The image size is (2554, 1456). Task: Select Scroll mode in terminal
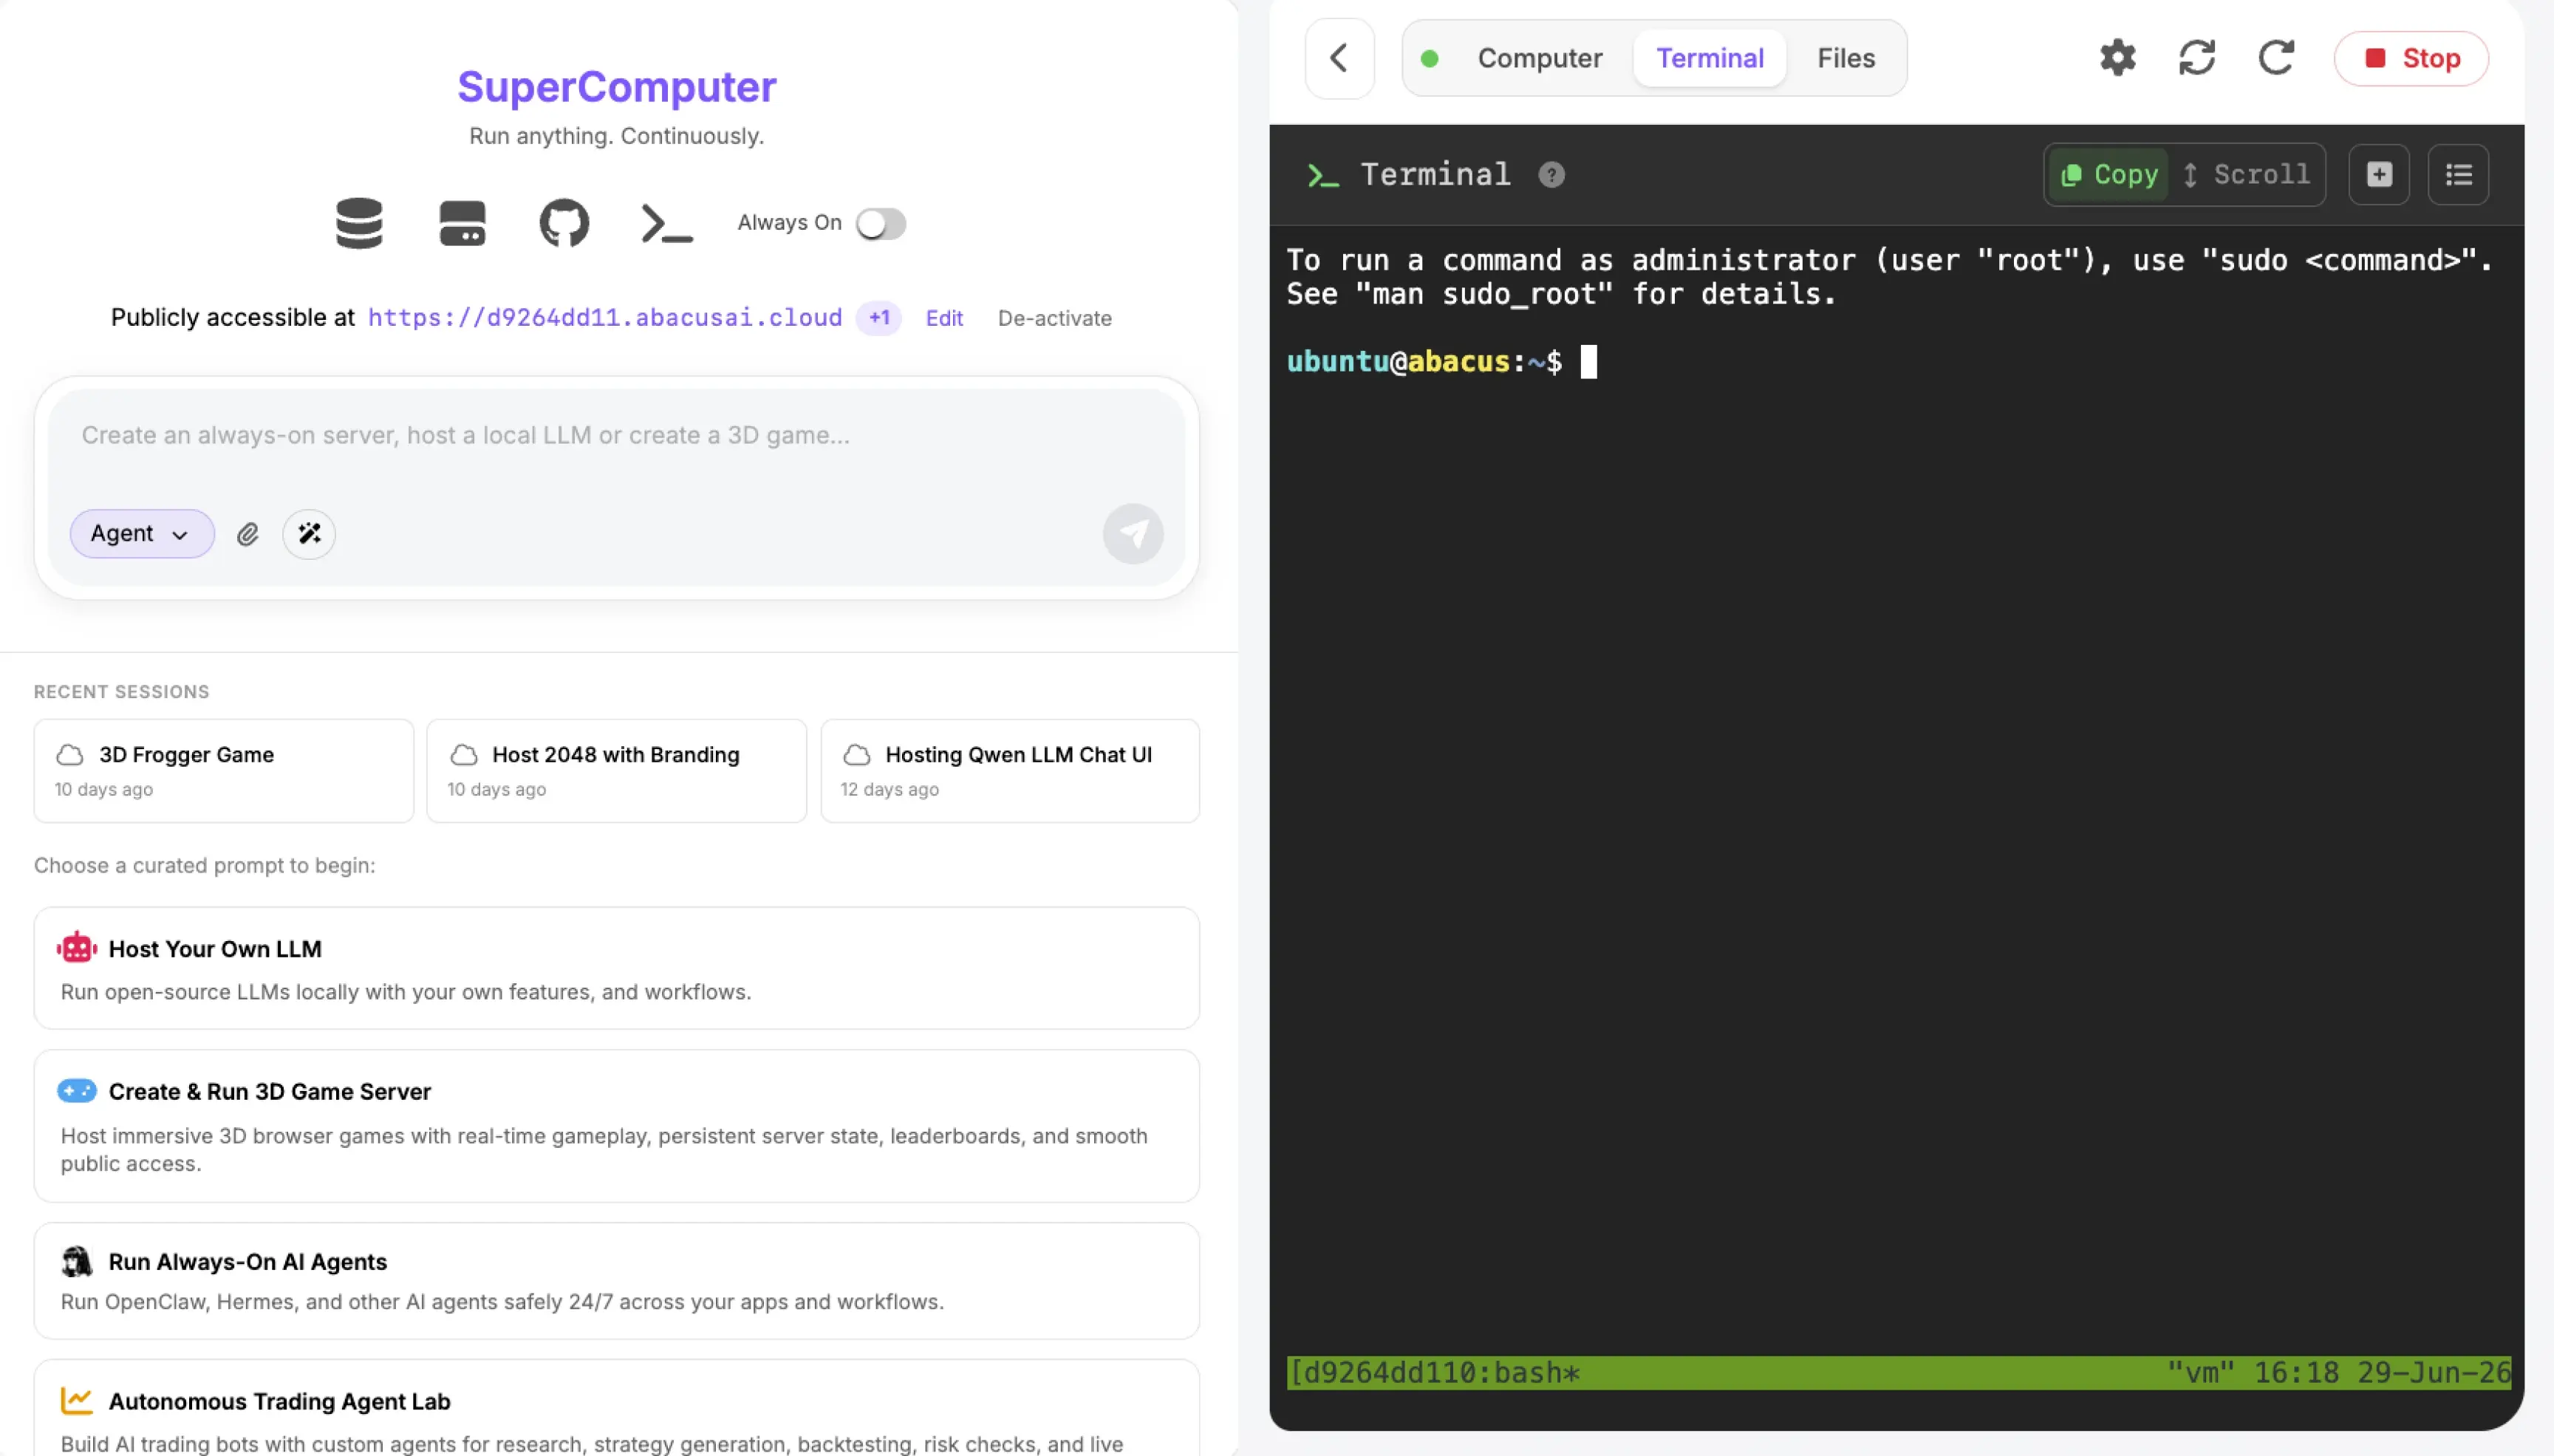click(2246, 175)
